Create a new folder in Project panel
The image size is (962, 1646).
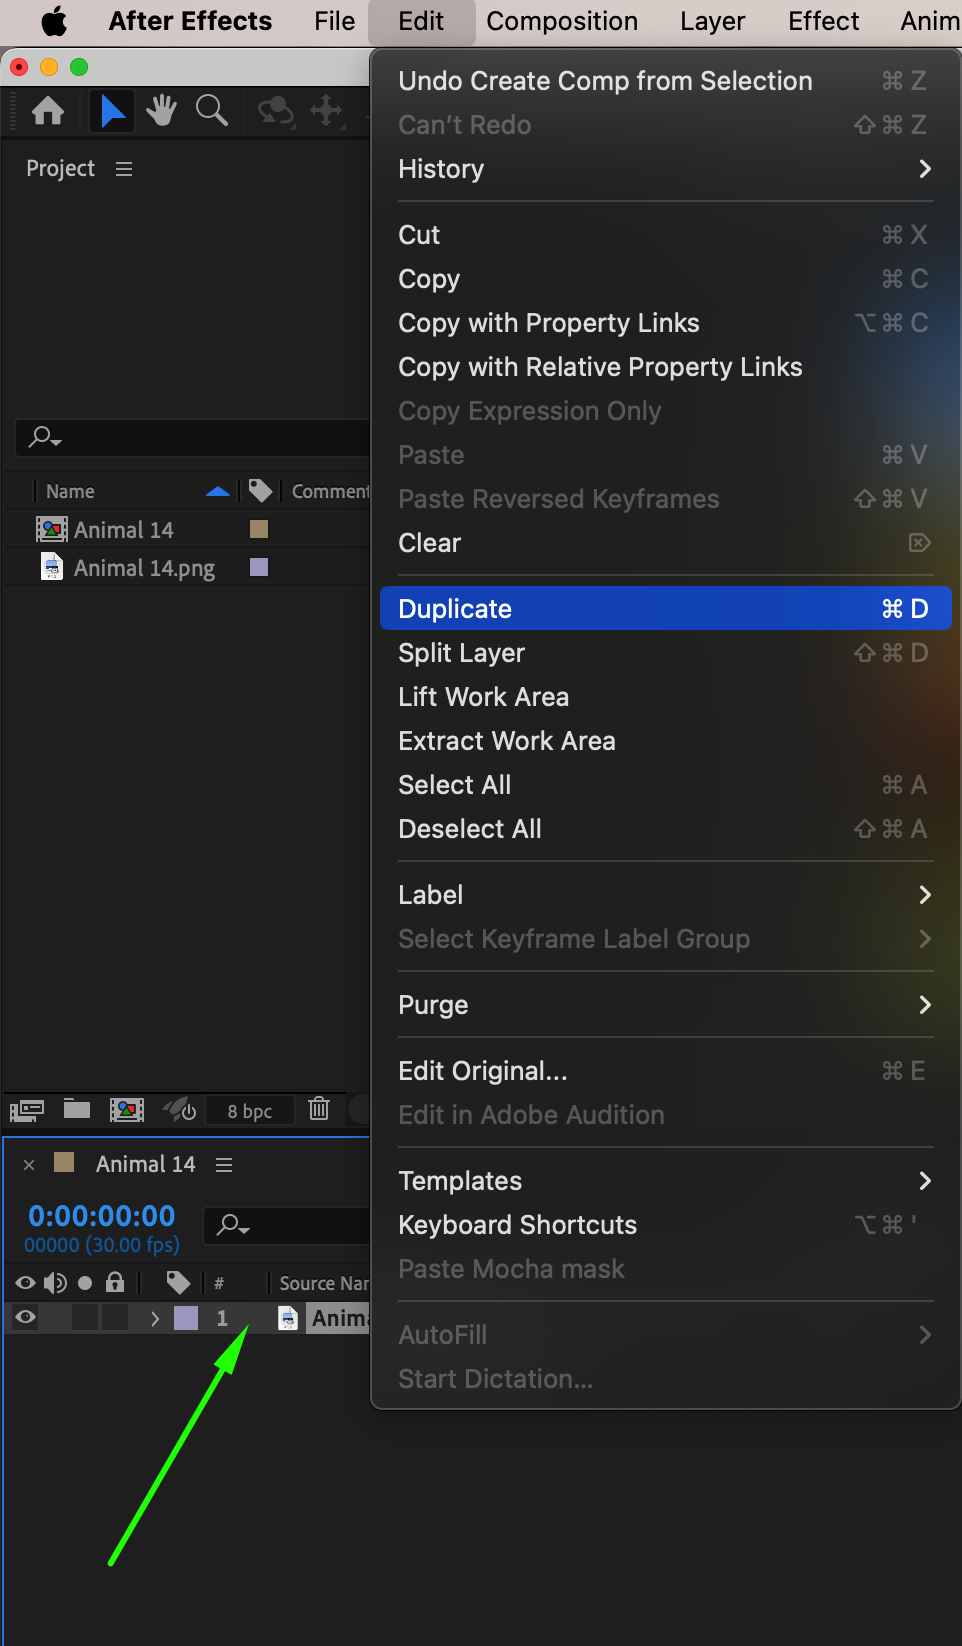tap(77, 1109)
